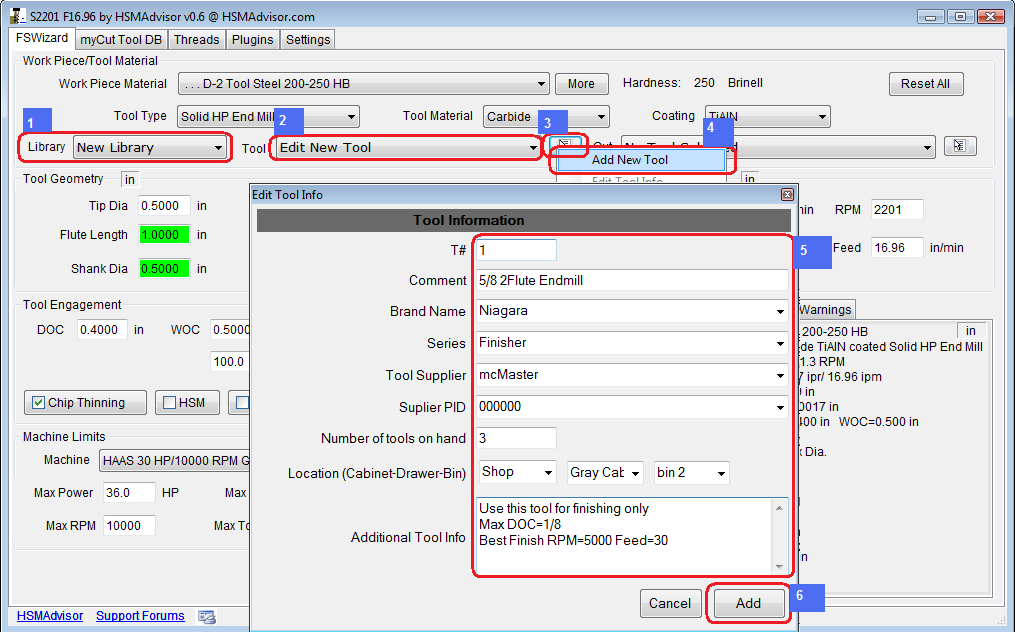Open the Support Forums link
This screenshot has width=1015, height=632.
(x=140, y=616)
